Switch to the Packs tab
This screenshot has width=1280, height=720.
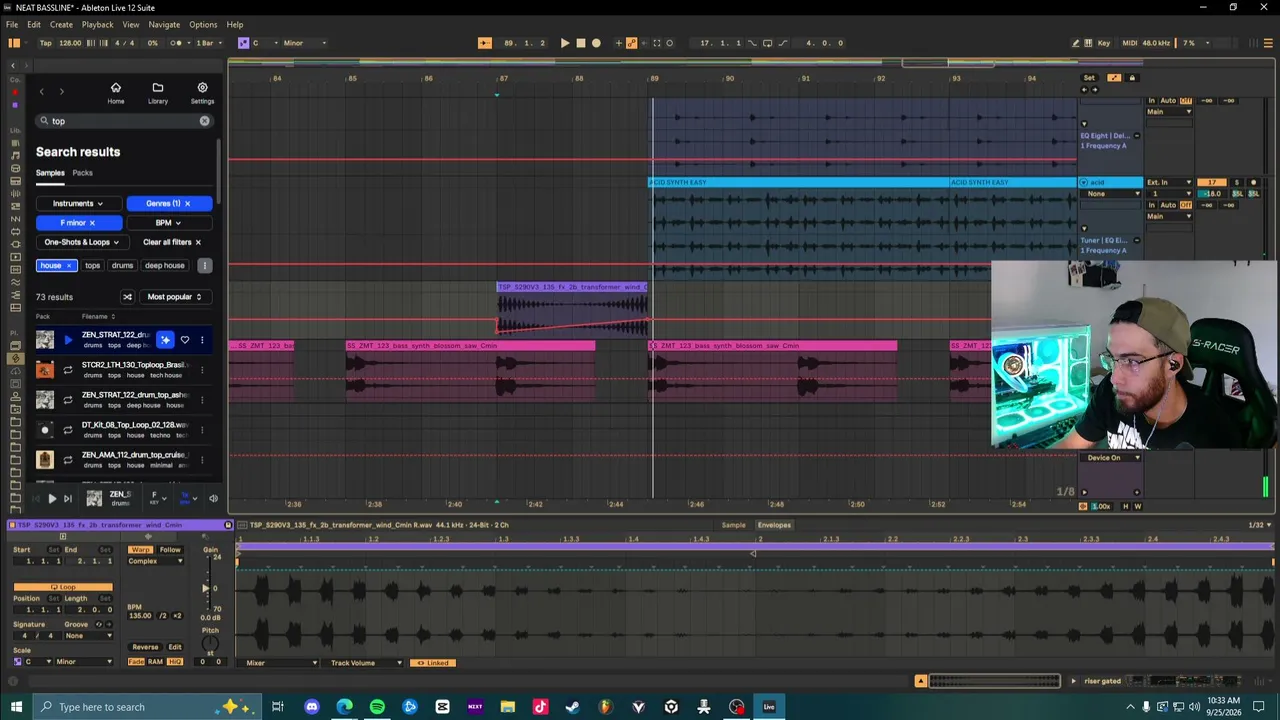[x=83, y=173]
